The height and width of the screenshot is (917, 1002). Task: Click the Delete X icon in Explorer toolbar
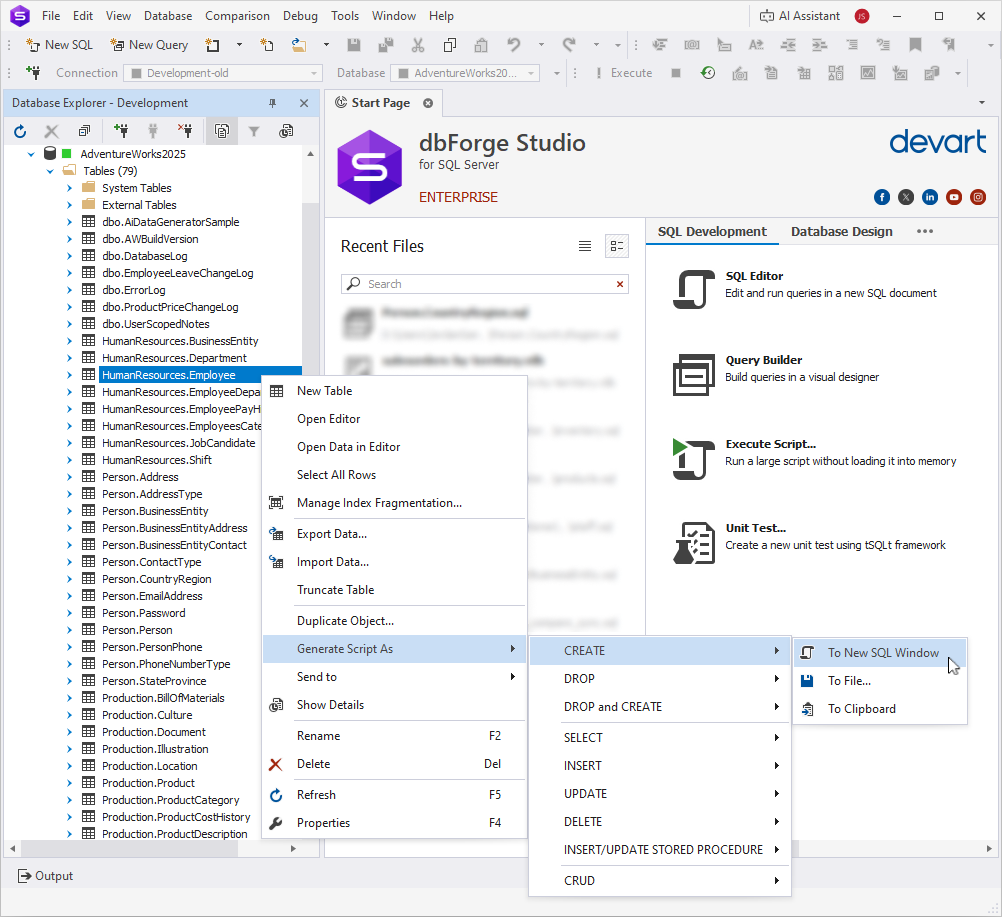click(x=52, y=131)
